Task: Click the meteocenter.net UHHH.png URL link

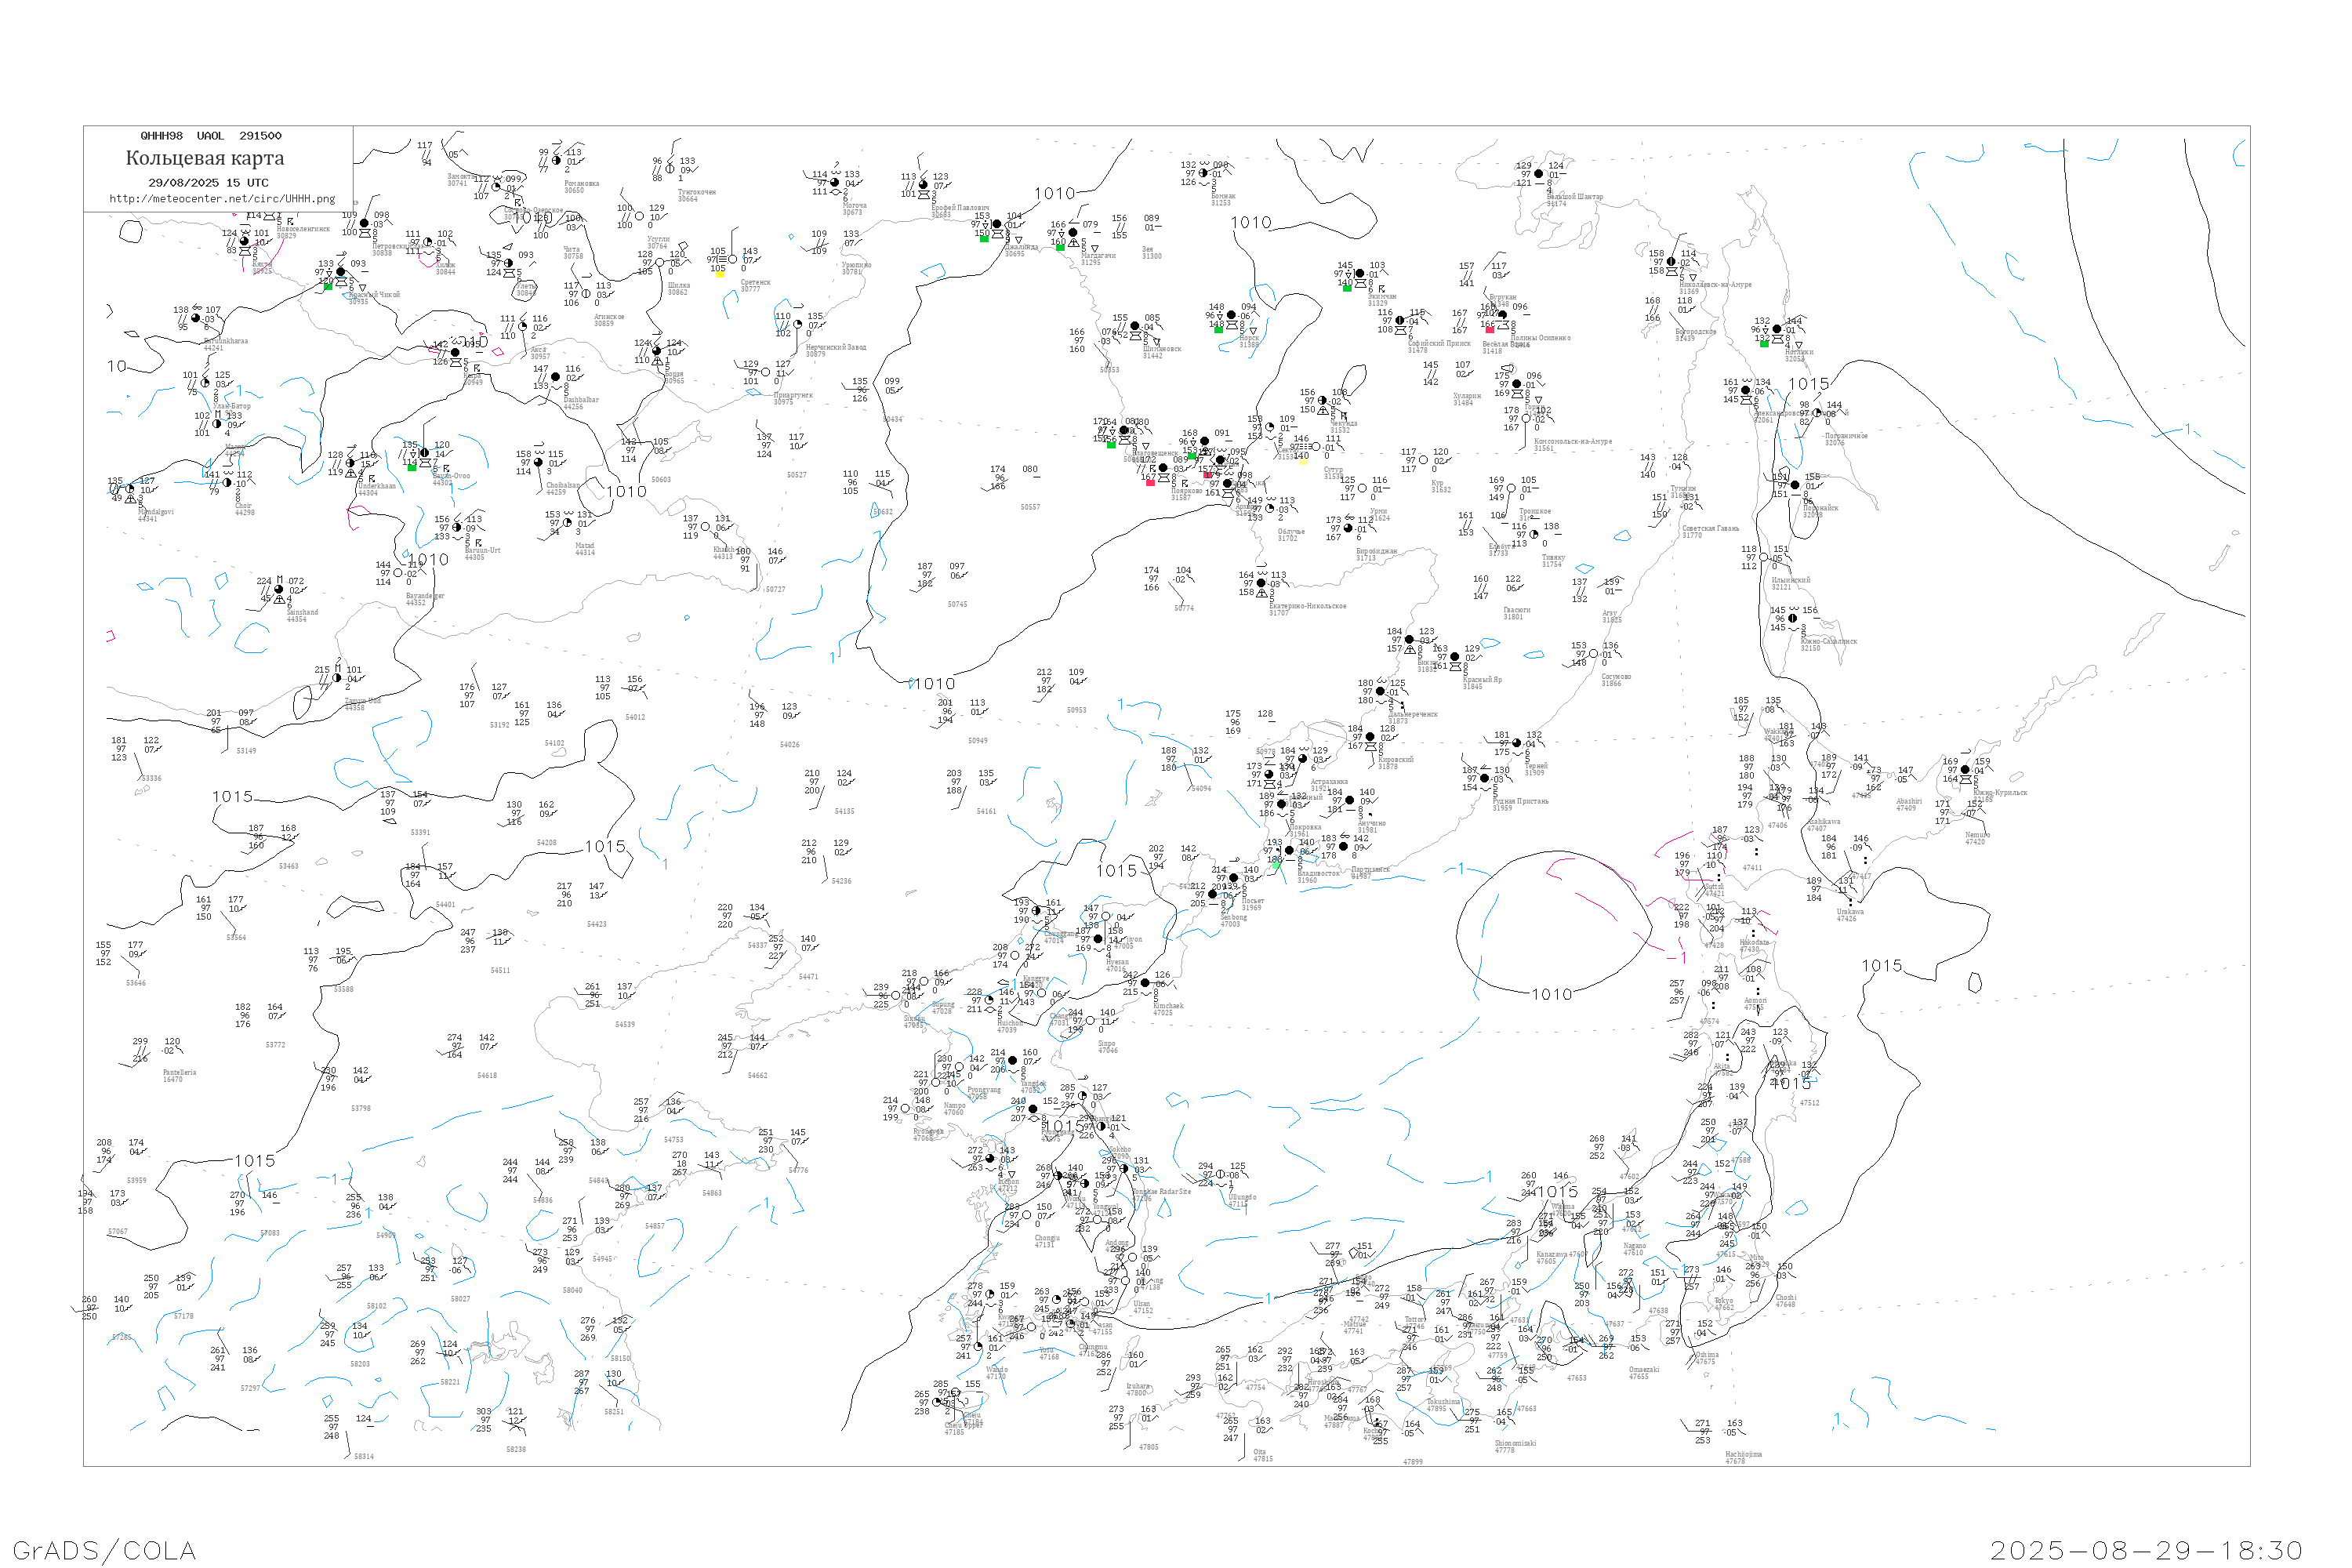Action: [222, 199]
